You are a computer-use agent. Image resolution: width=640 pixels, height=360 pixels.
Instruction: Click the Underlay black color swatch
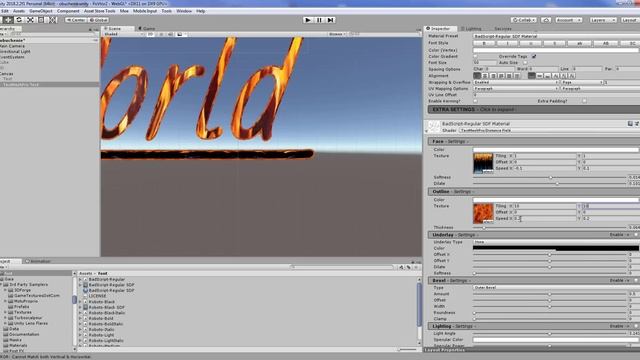pos(556,248)
